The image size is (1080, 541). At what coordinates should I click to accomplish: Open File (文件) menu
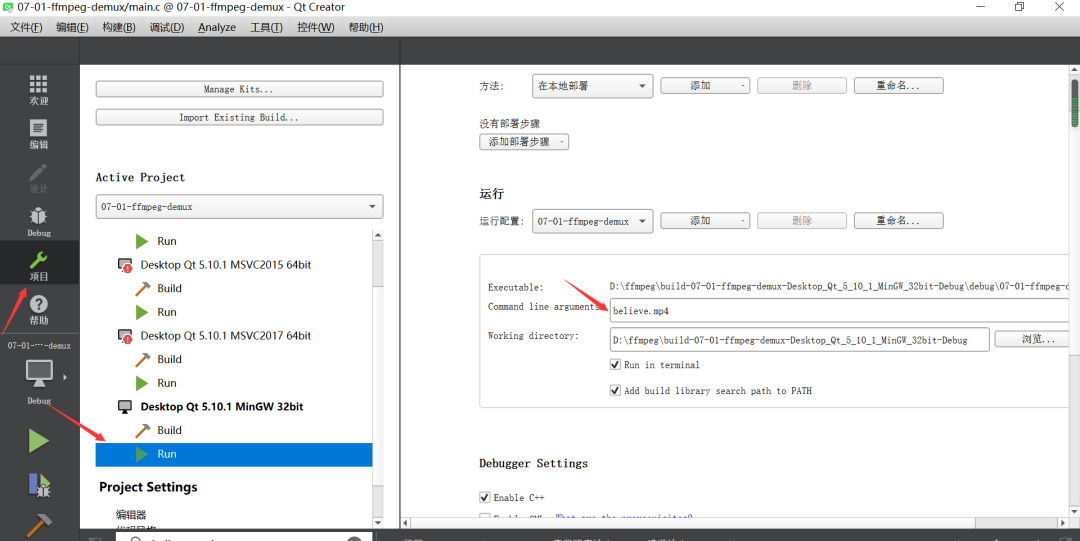point(26,27)
